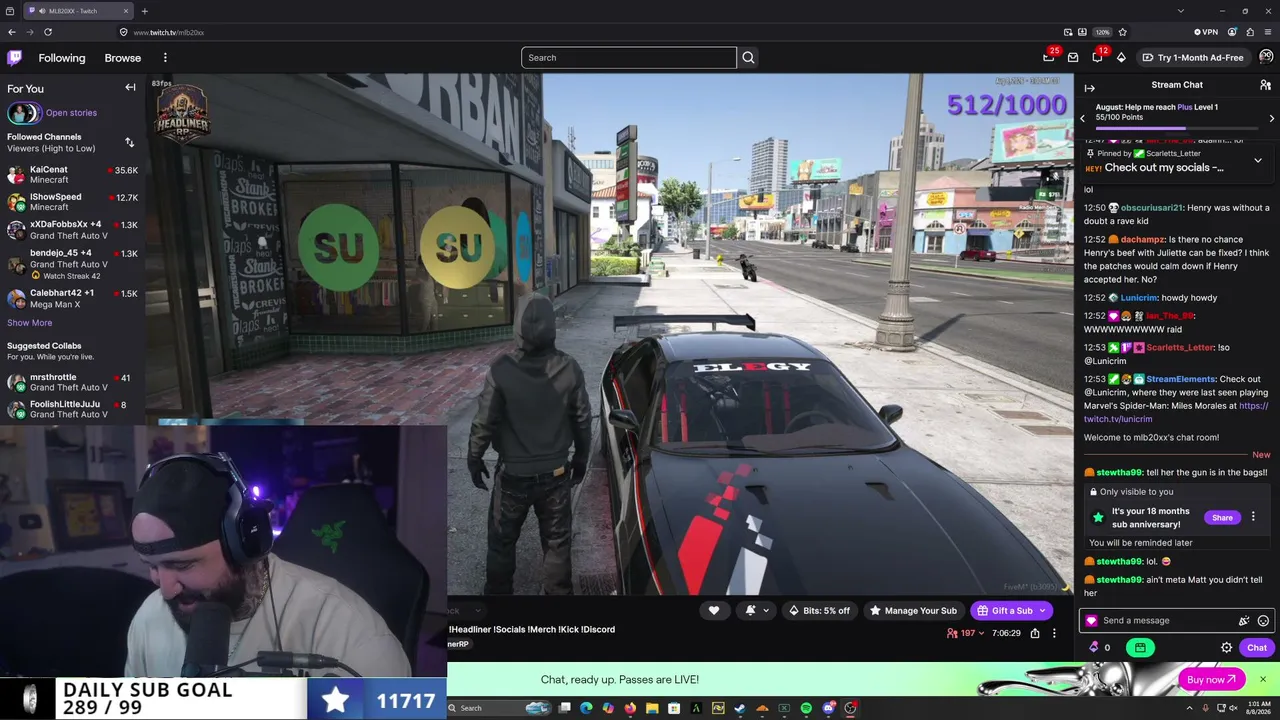Open the Browse page
This screenshot has height=720, width=1280.
(123, 58)
